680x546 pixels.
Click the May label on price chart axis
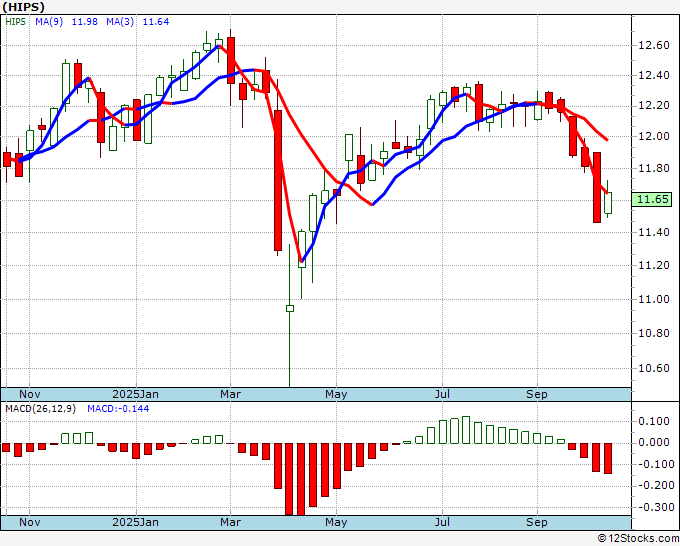(x=336, y=394)
